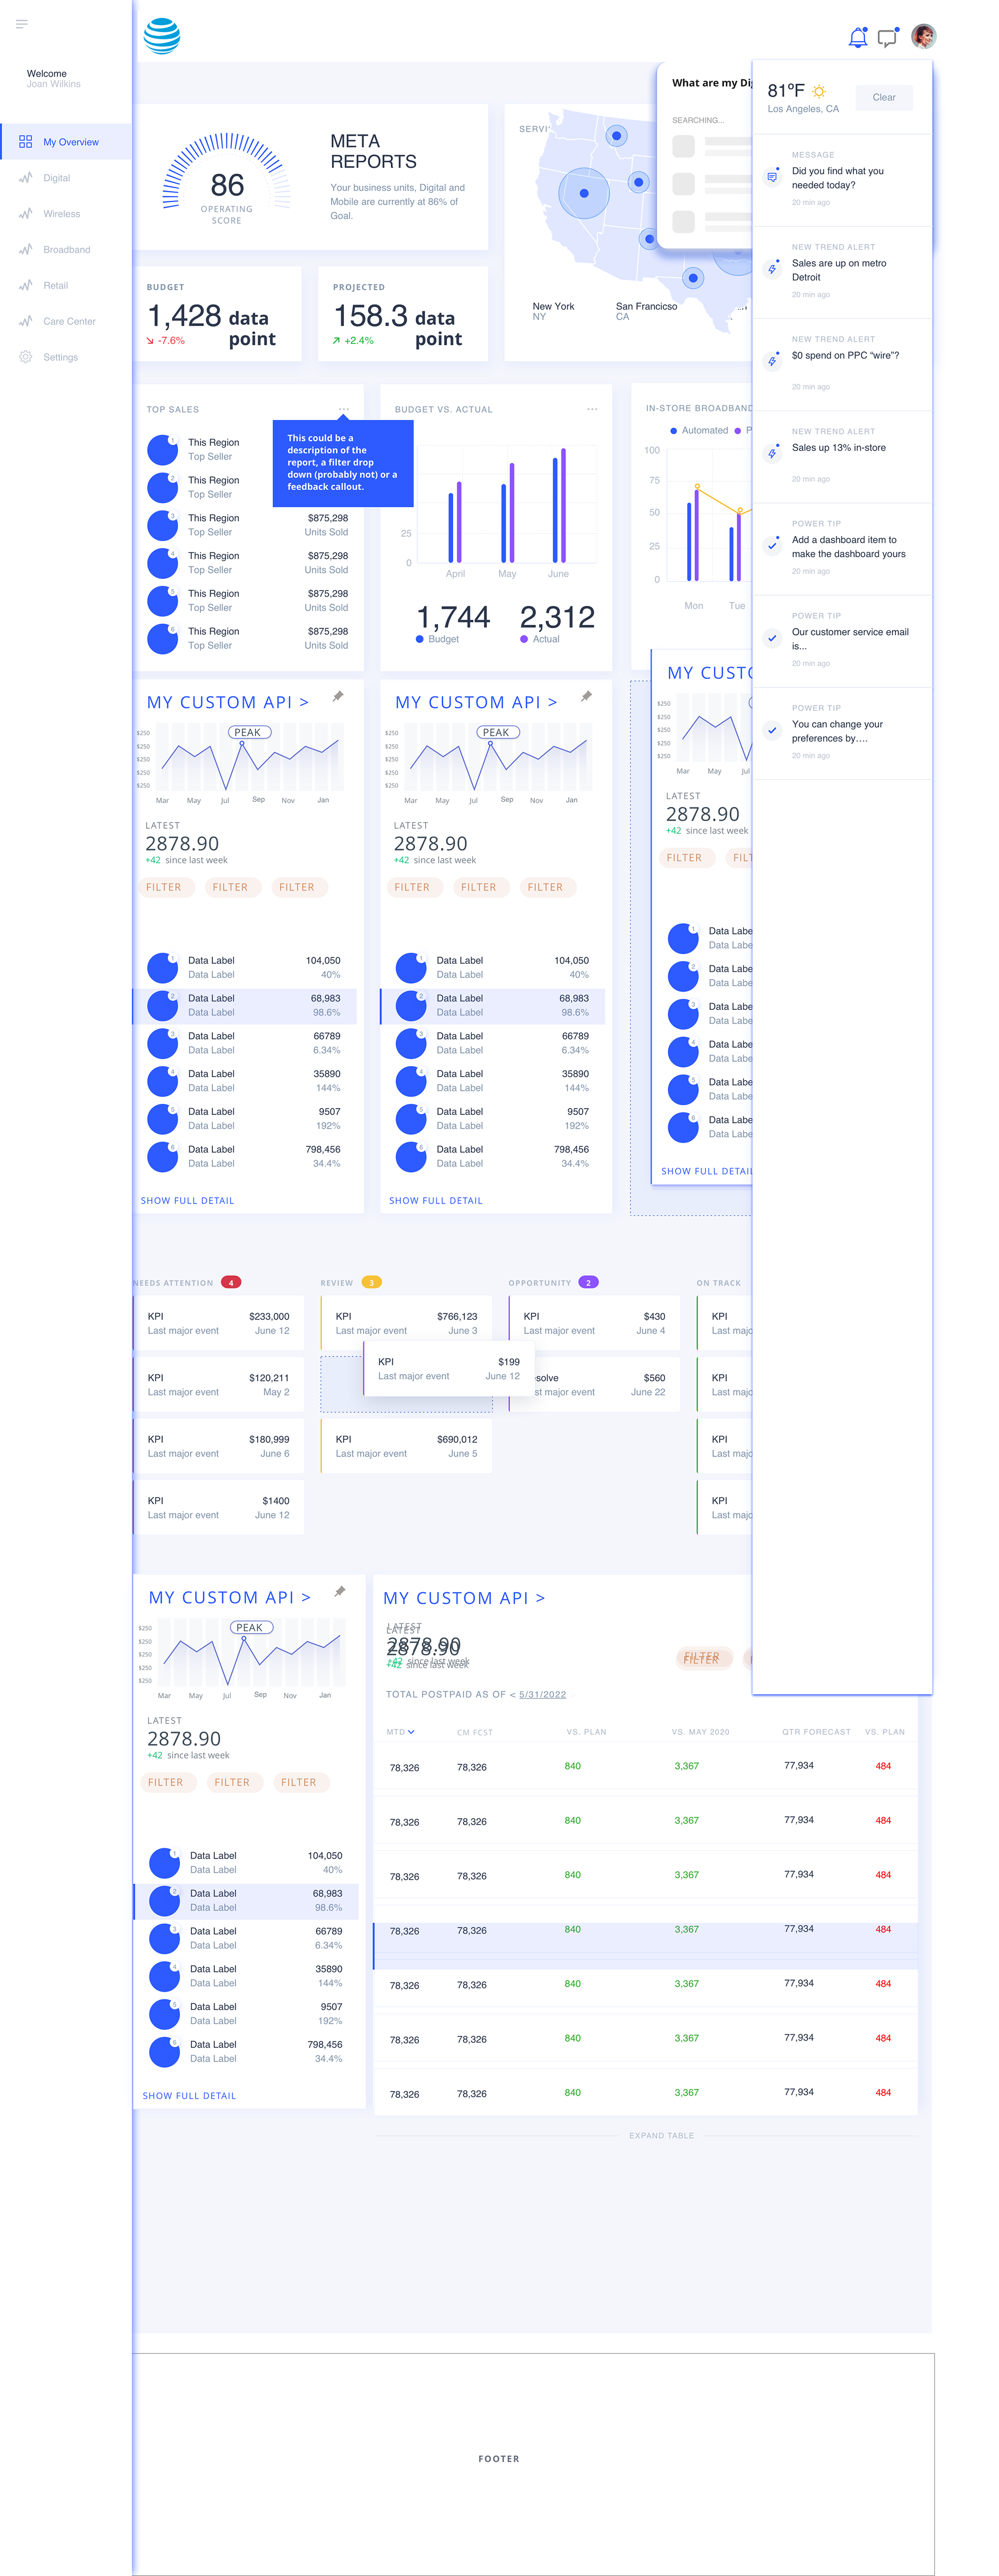Screen dimensions: 999x2576
Task: Click the message icon beside 'Did you find what you needed'
Action: (x=772, y=177)
